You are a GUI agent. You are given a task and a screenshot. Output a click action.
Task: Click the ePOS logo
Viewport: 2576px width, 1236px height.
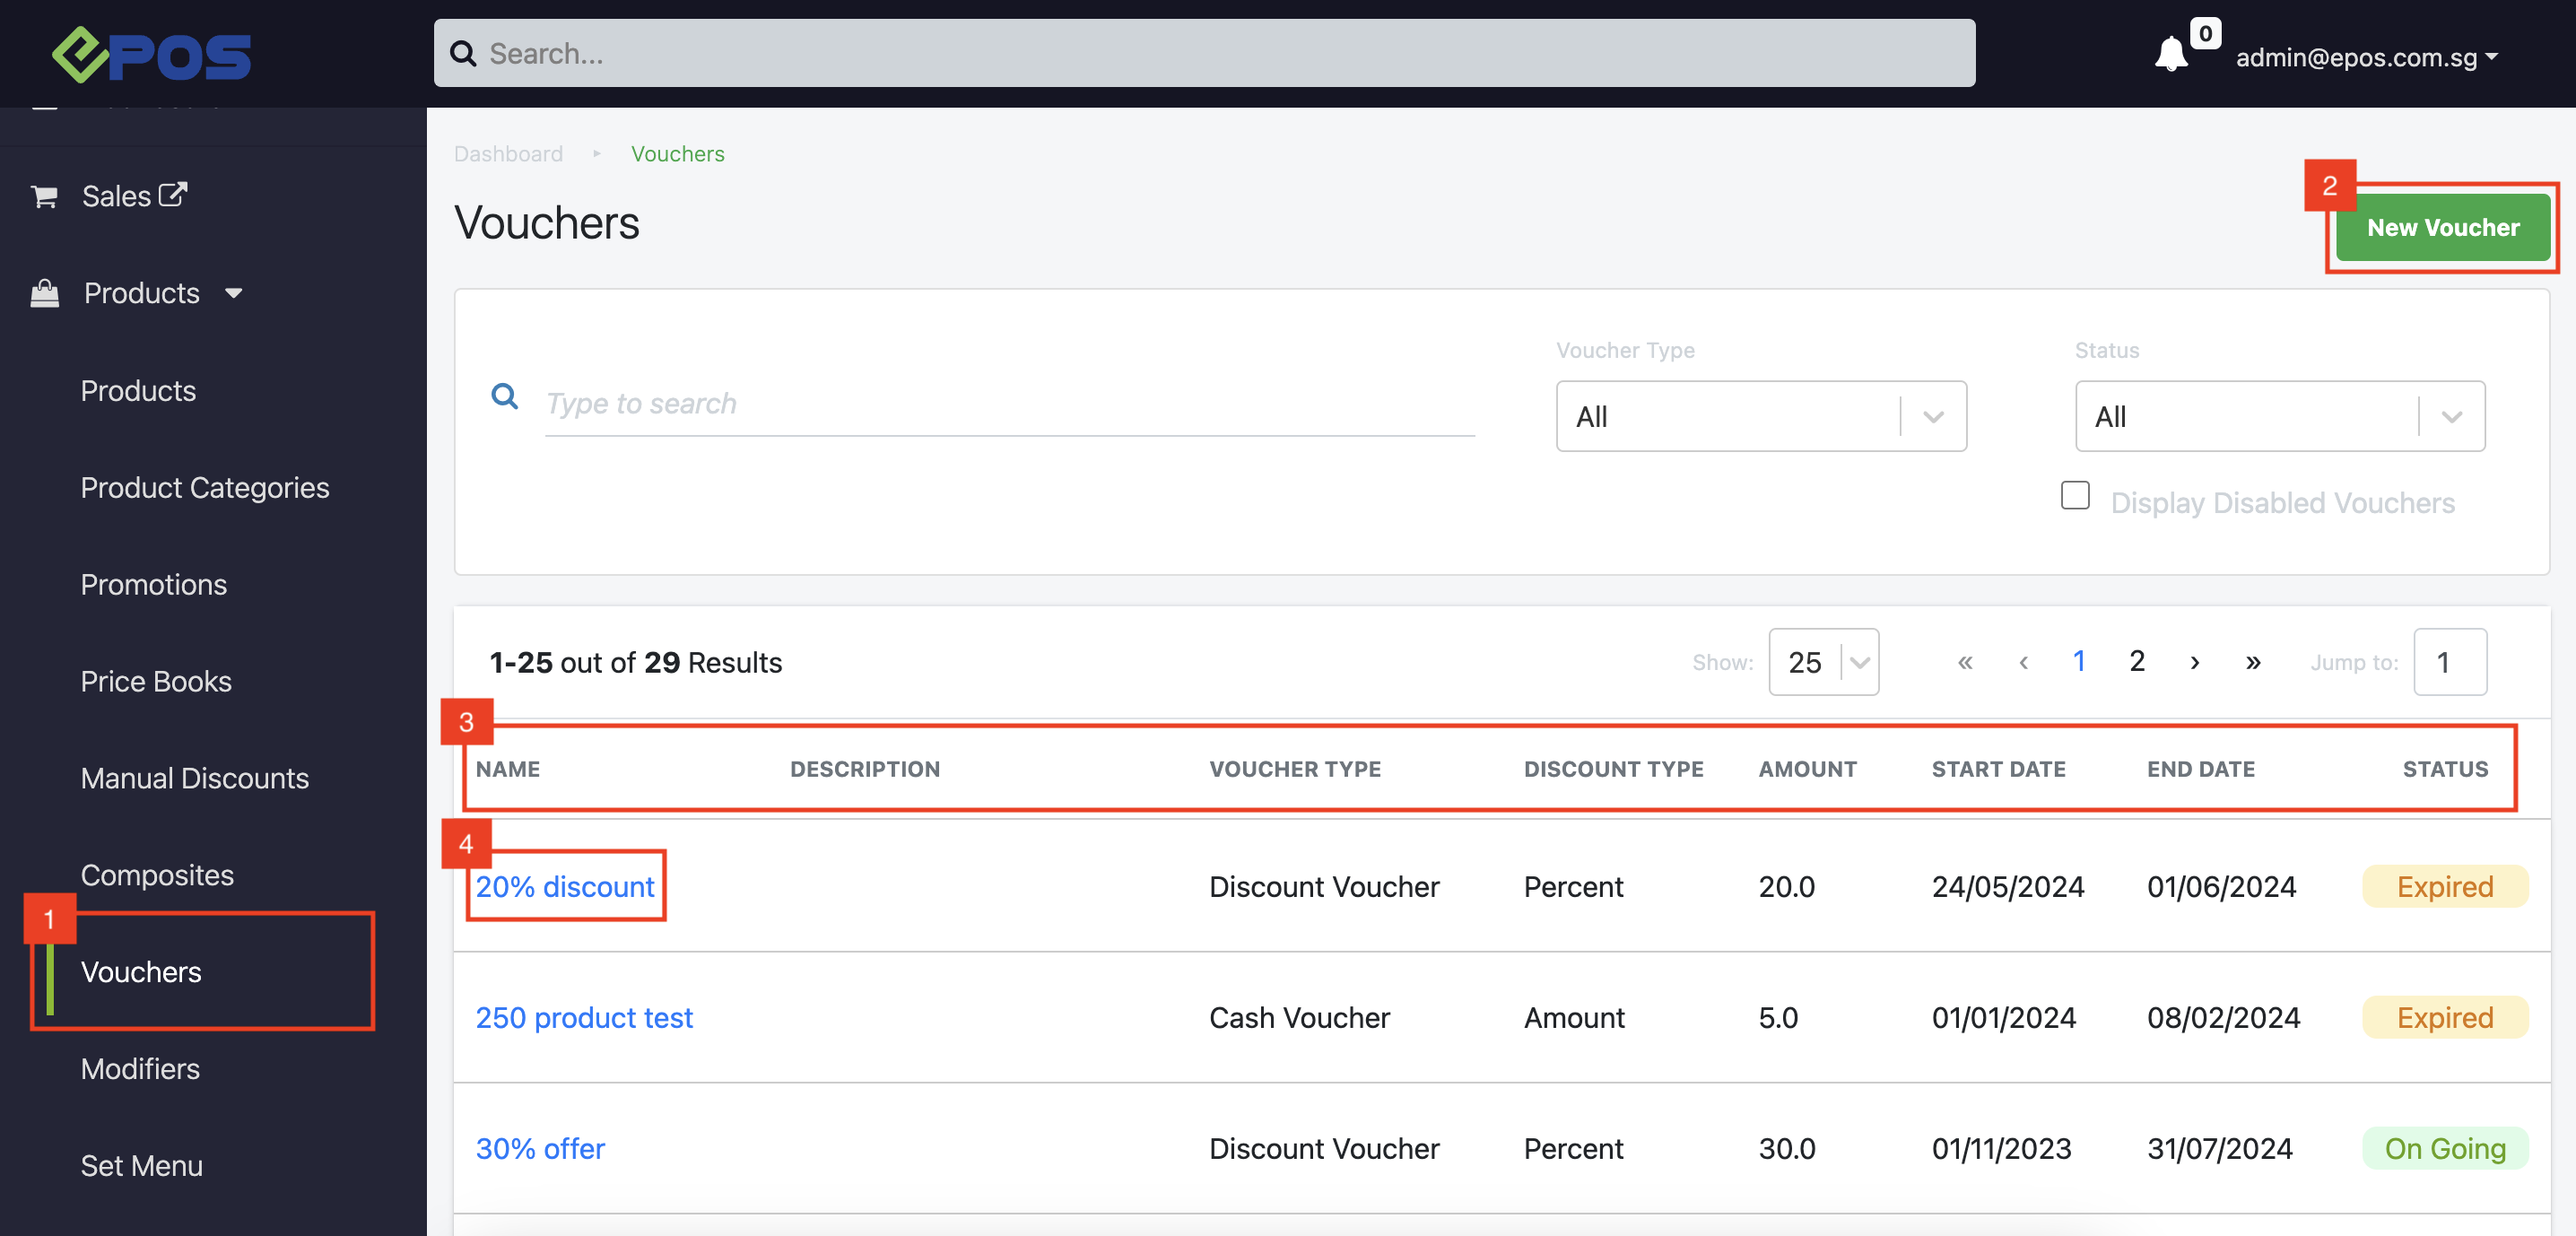[151, 55]
